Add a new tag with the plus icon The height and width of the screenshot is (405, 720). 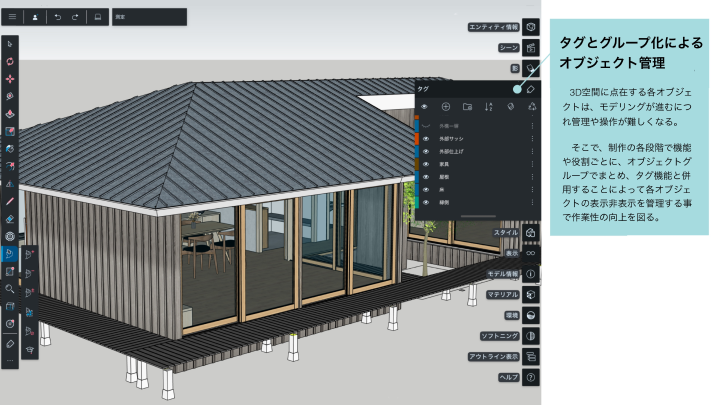pyautogui.click(x=445, y=107)
